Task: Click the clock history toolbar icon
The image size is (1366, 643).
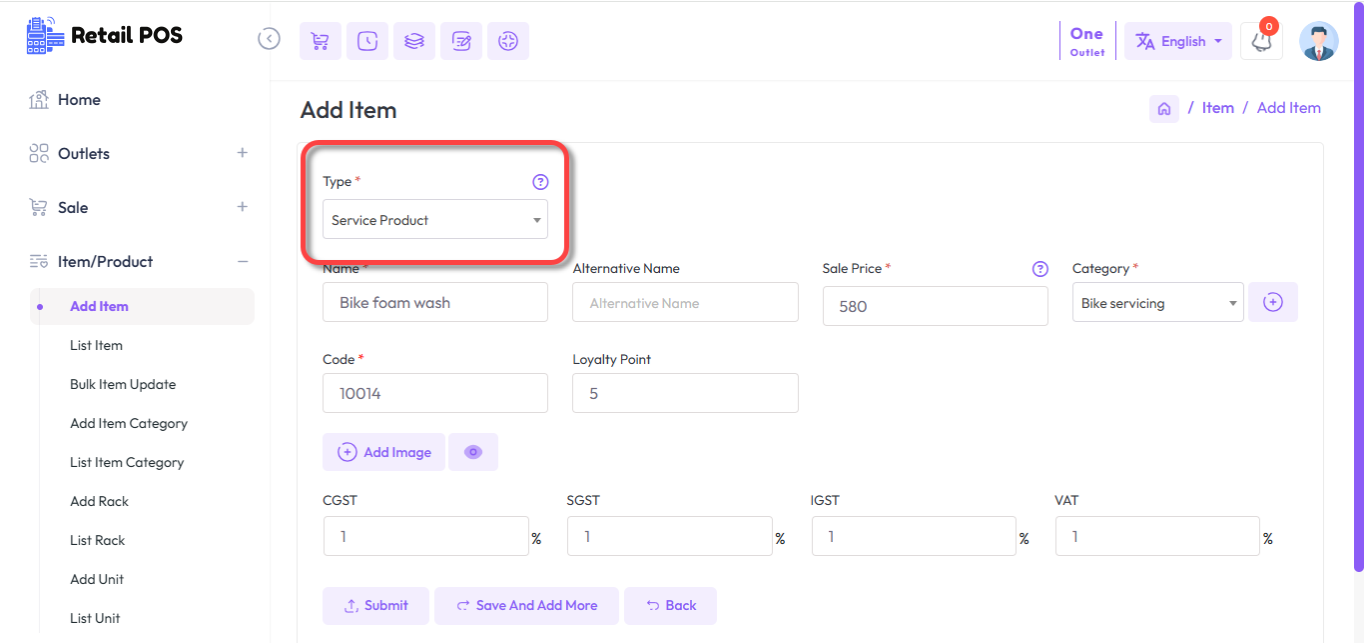Action: pos(367,41)
